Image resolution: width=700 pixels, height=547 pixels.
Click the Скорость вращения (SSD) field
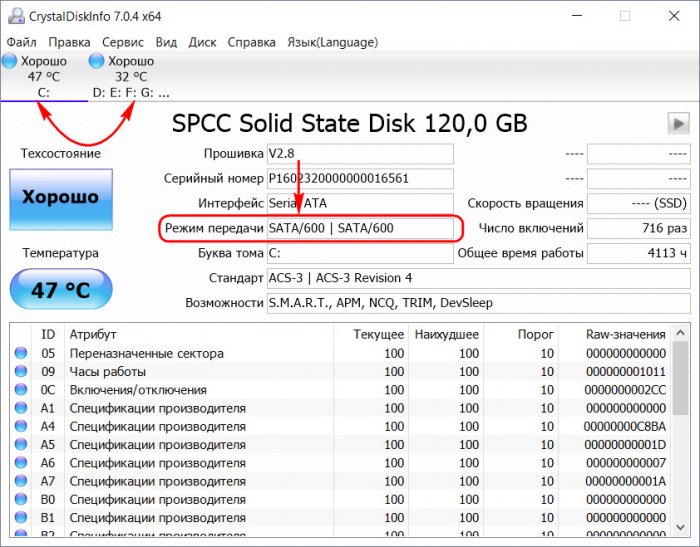[x=639, y=203]
